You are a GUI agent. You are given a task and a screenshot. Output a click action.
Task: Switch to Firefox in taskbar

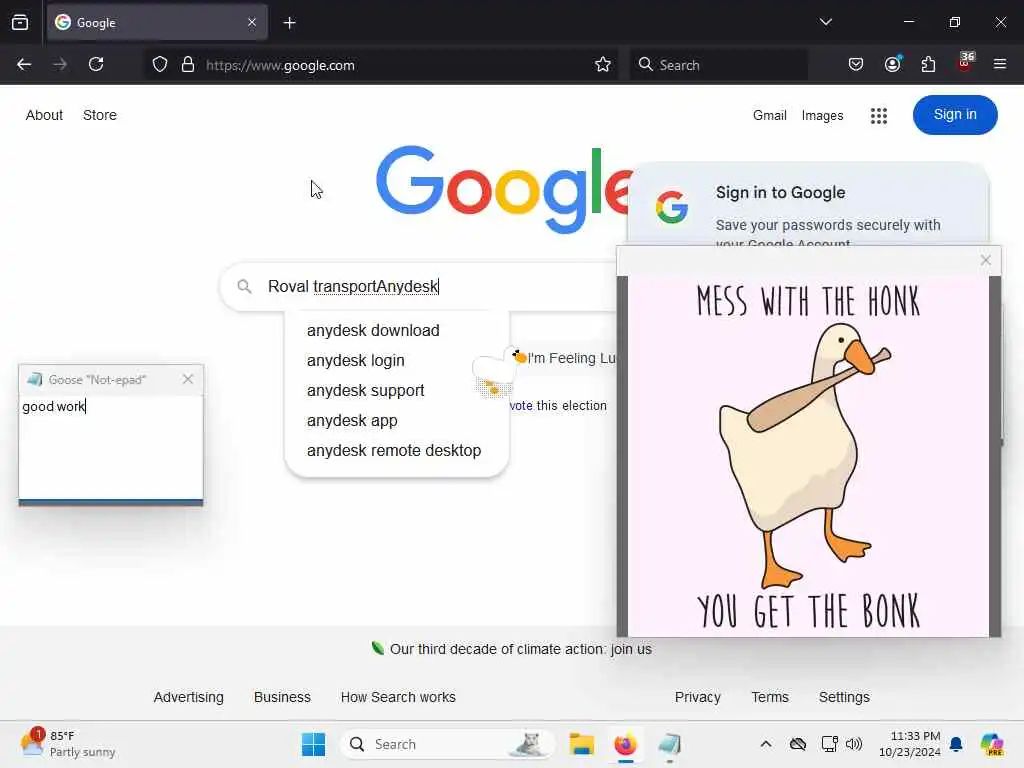pos(625,744)
